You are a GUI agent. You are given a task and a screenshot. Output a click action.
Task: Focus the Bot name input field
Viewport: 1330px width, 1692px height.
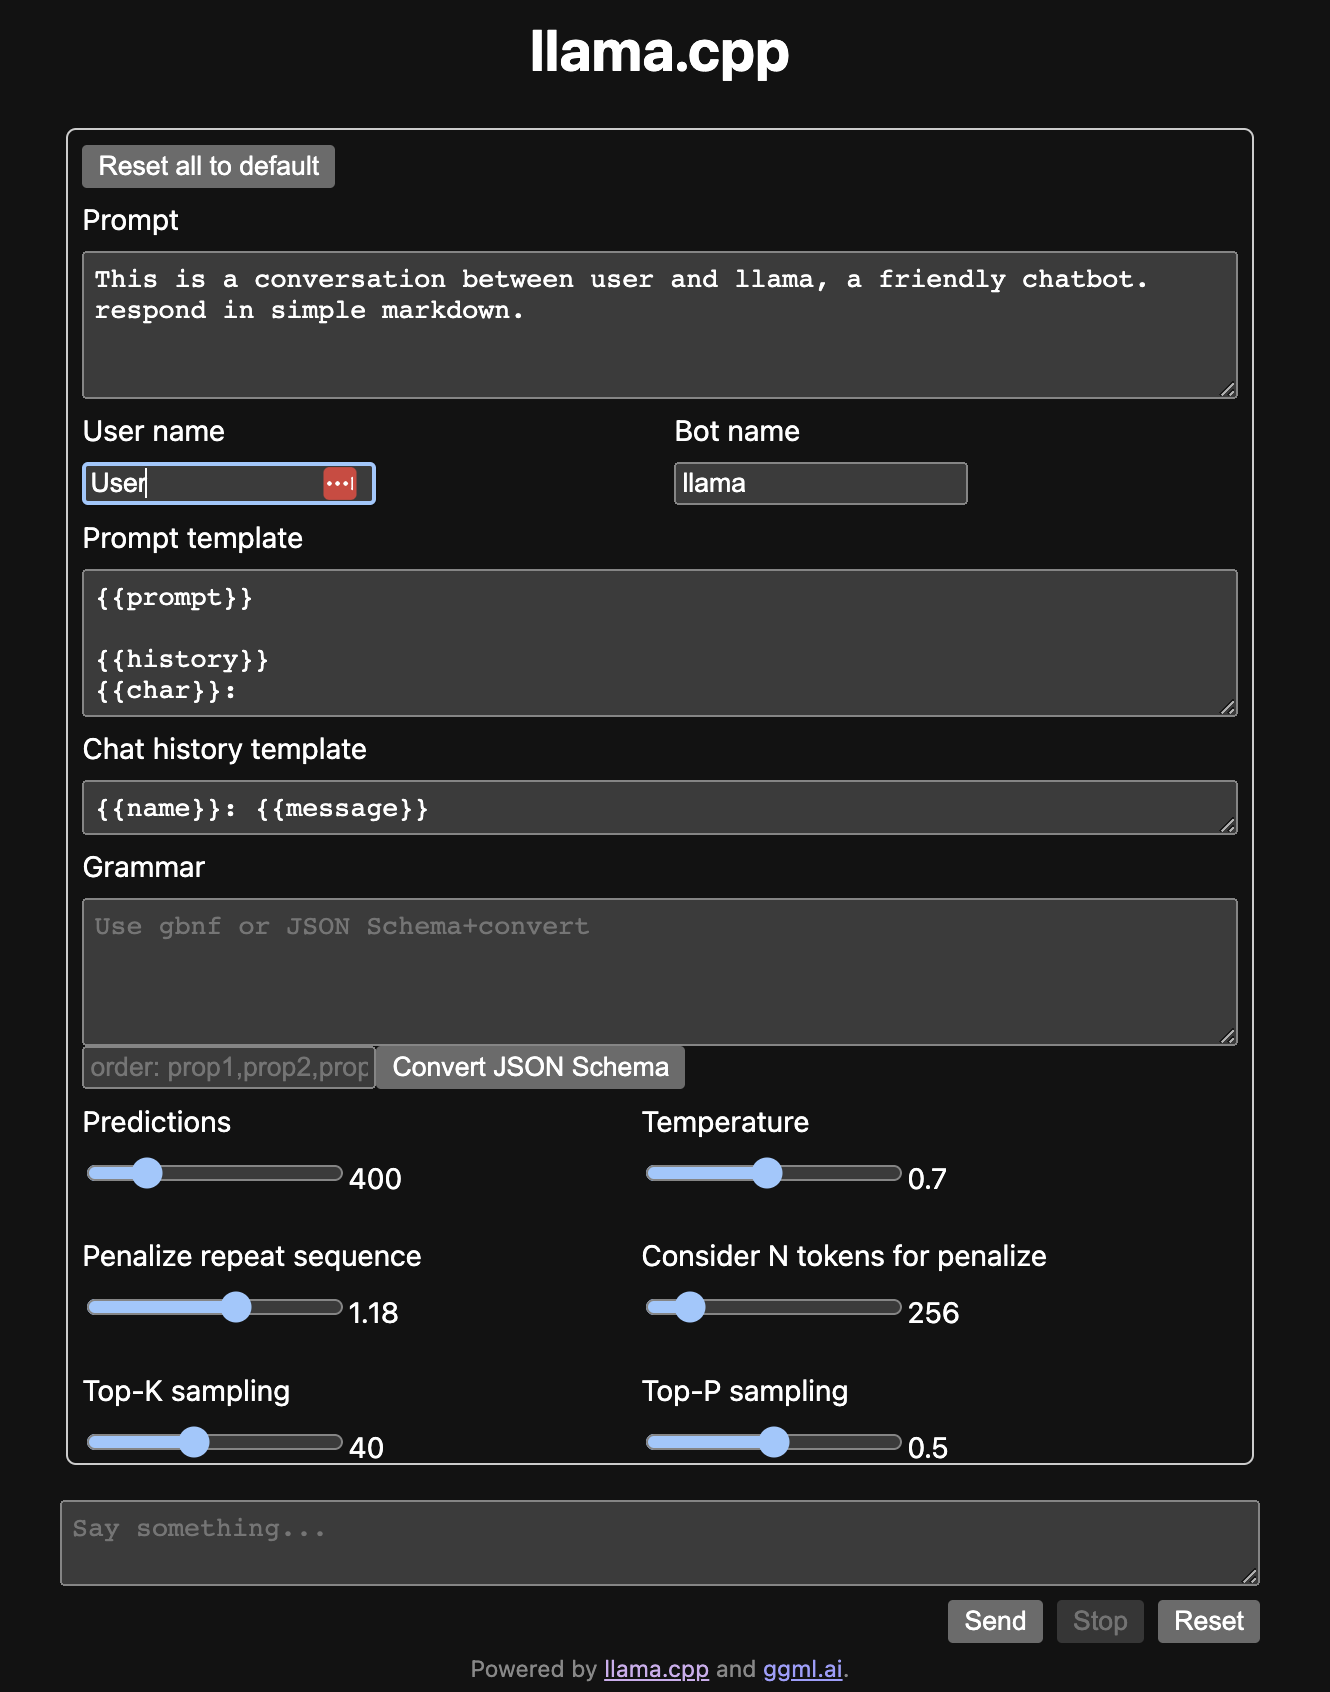[821, 483]
